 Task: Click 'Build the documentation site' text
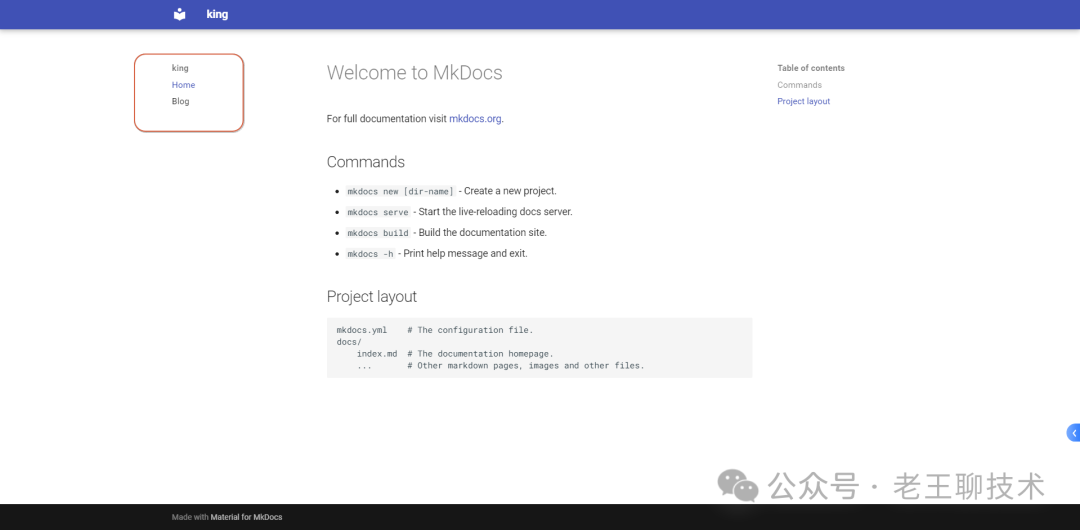click(483, 233)
